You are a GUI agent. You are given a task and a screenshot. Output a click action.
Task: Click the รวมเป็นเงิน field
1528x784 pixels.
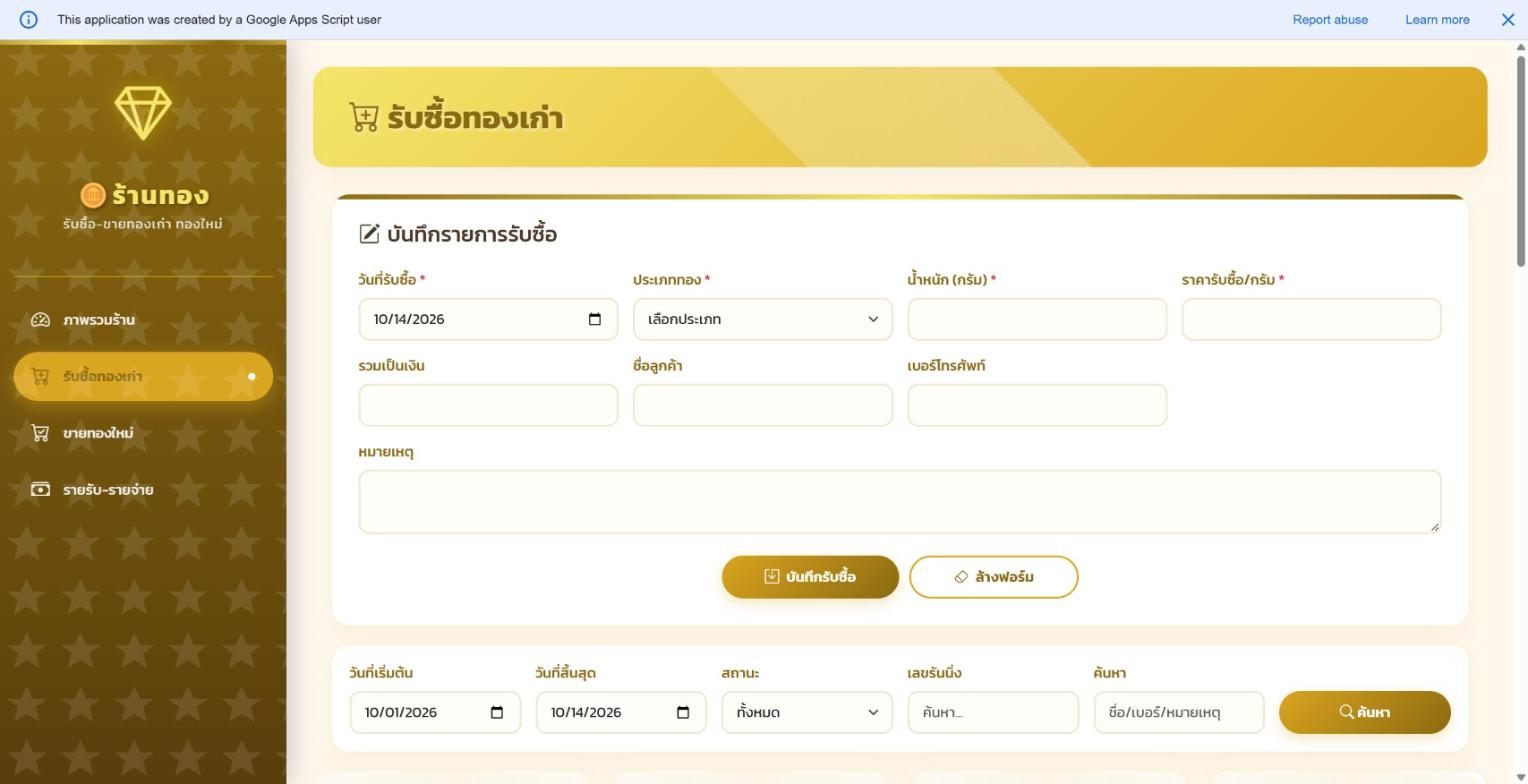click(488, 405)
